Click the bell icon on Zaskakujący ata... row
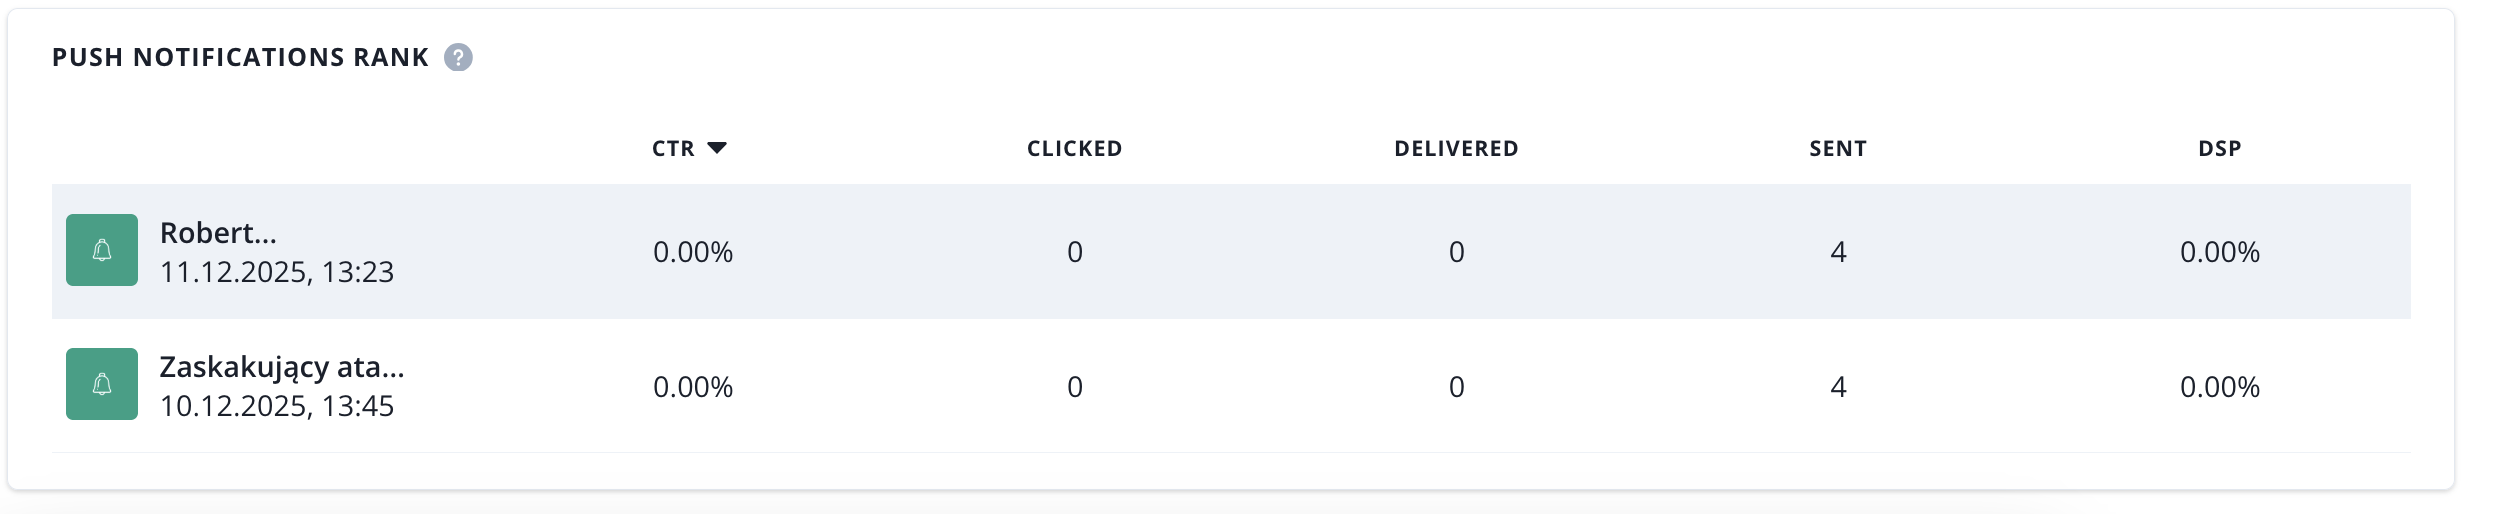 pos(102,384)
